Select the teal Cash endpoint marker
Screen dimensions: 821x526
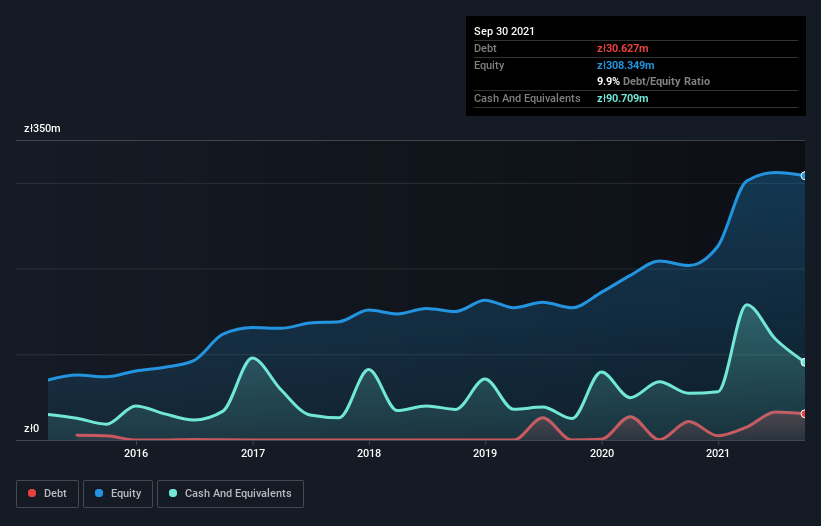click(x=804, y=362)
